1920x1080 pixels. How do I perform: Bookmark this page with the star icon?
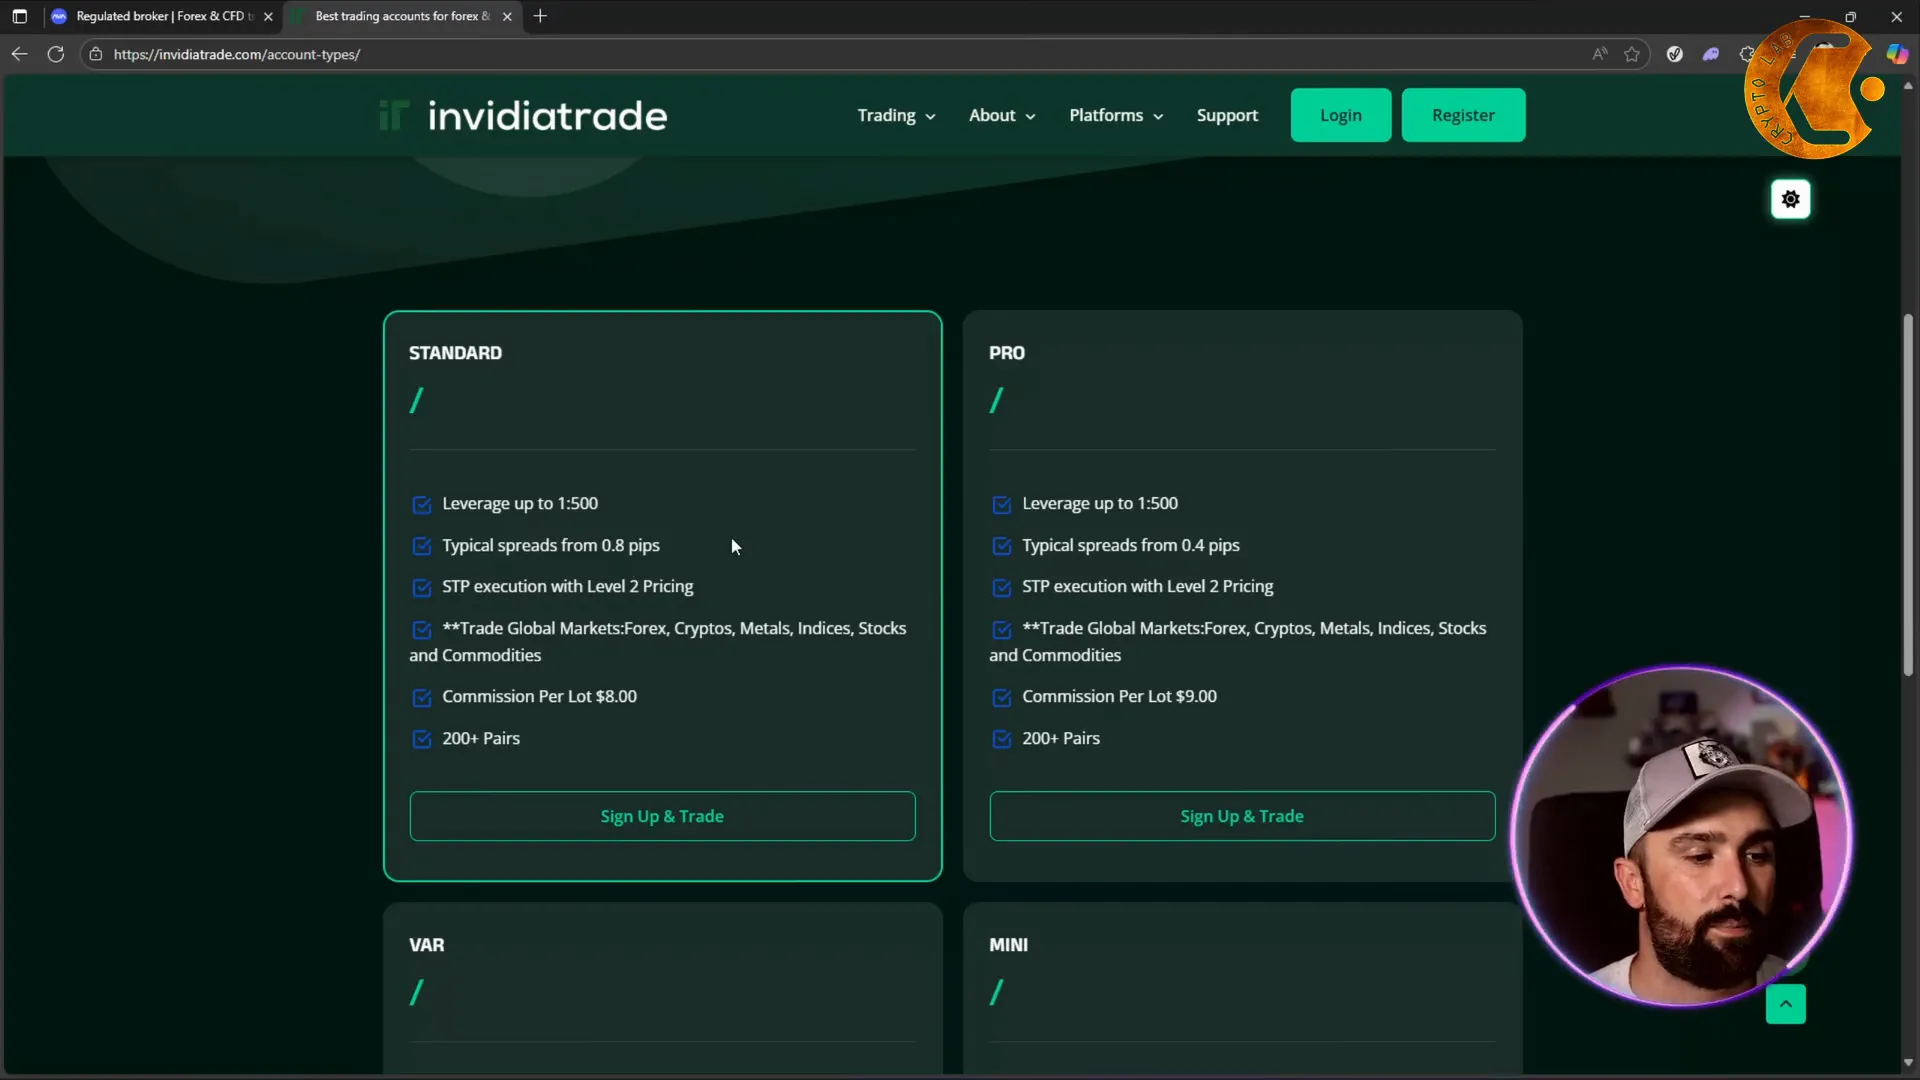pos(1632,54)
